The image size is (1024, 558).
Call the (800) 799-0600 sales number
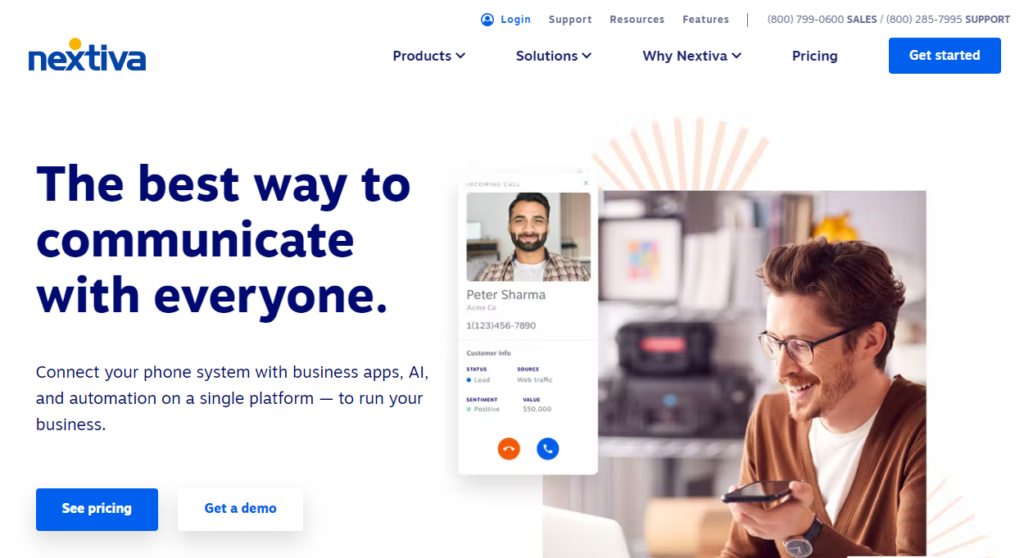point(822,20)
